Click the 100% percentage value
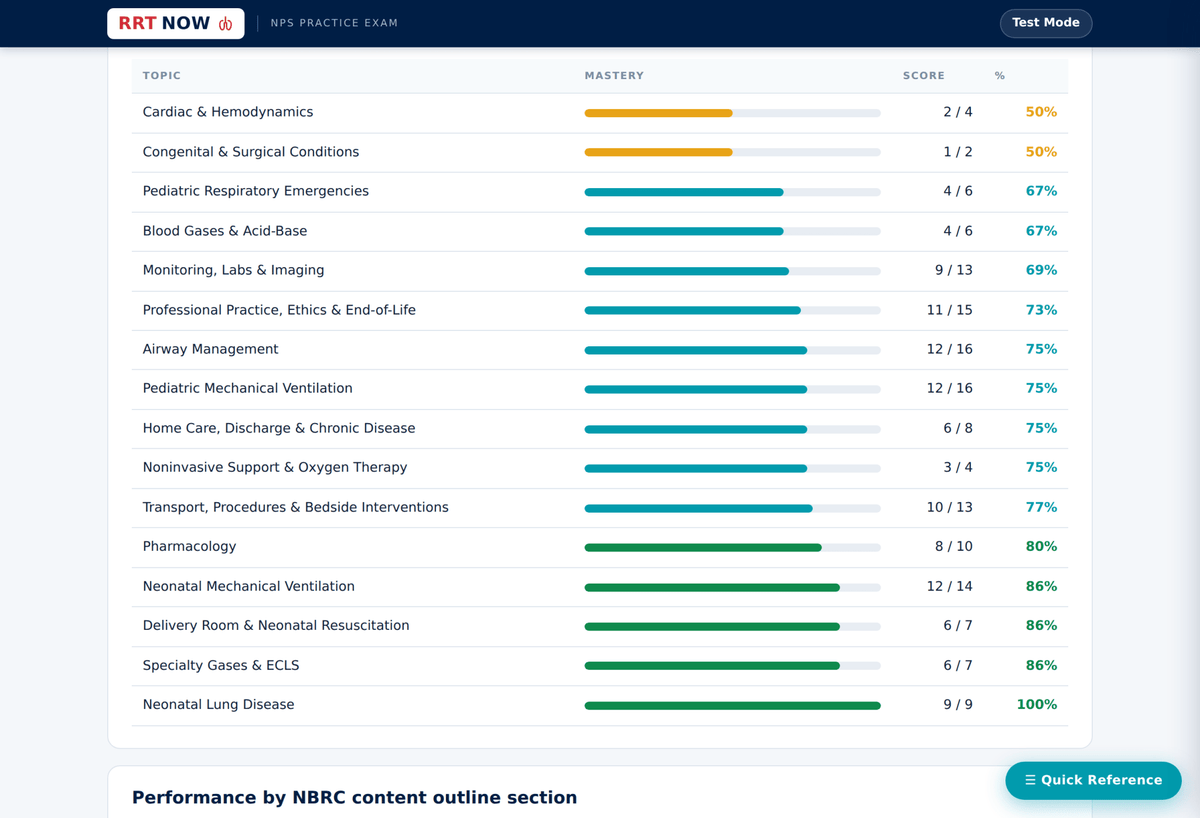 coord(1037,704)
